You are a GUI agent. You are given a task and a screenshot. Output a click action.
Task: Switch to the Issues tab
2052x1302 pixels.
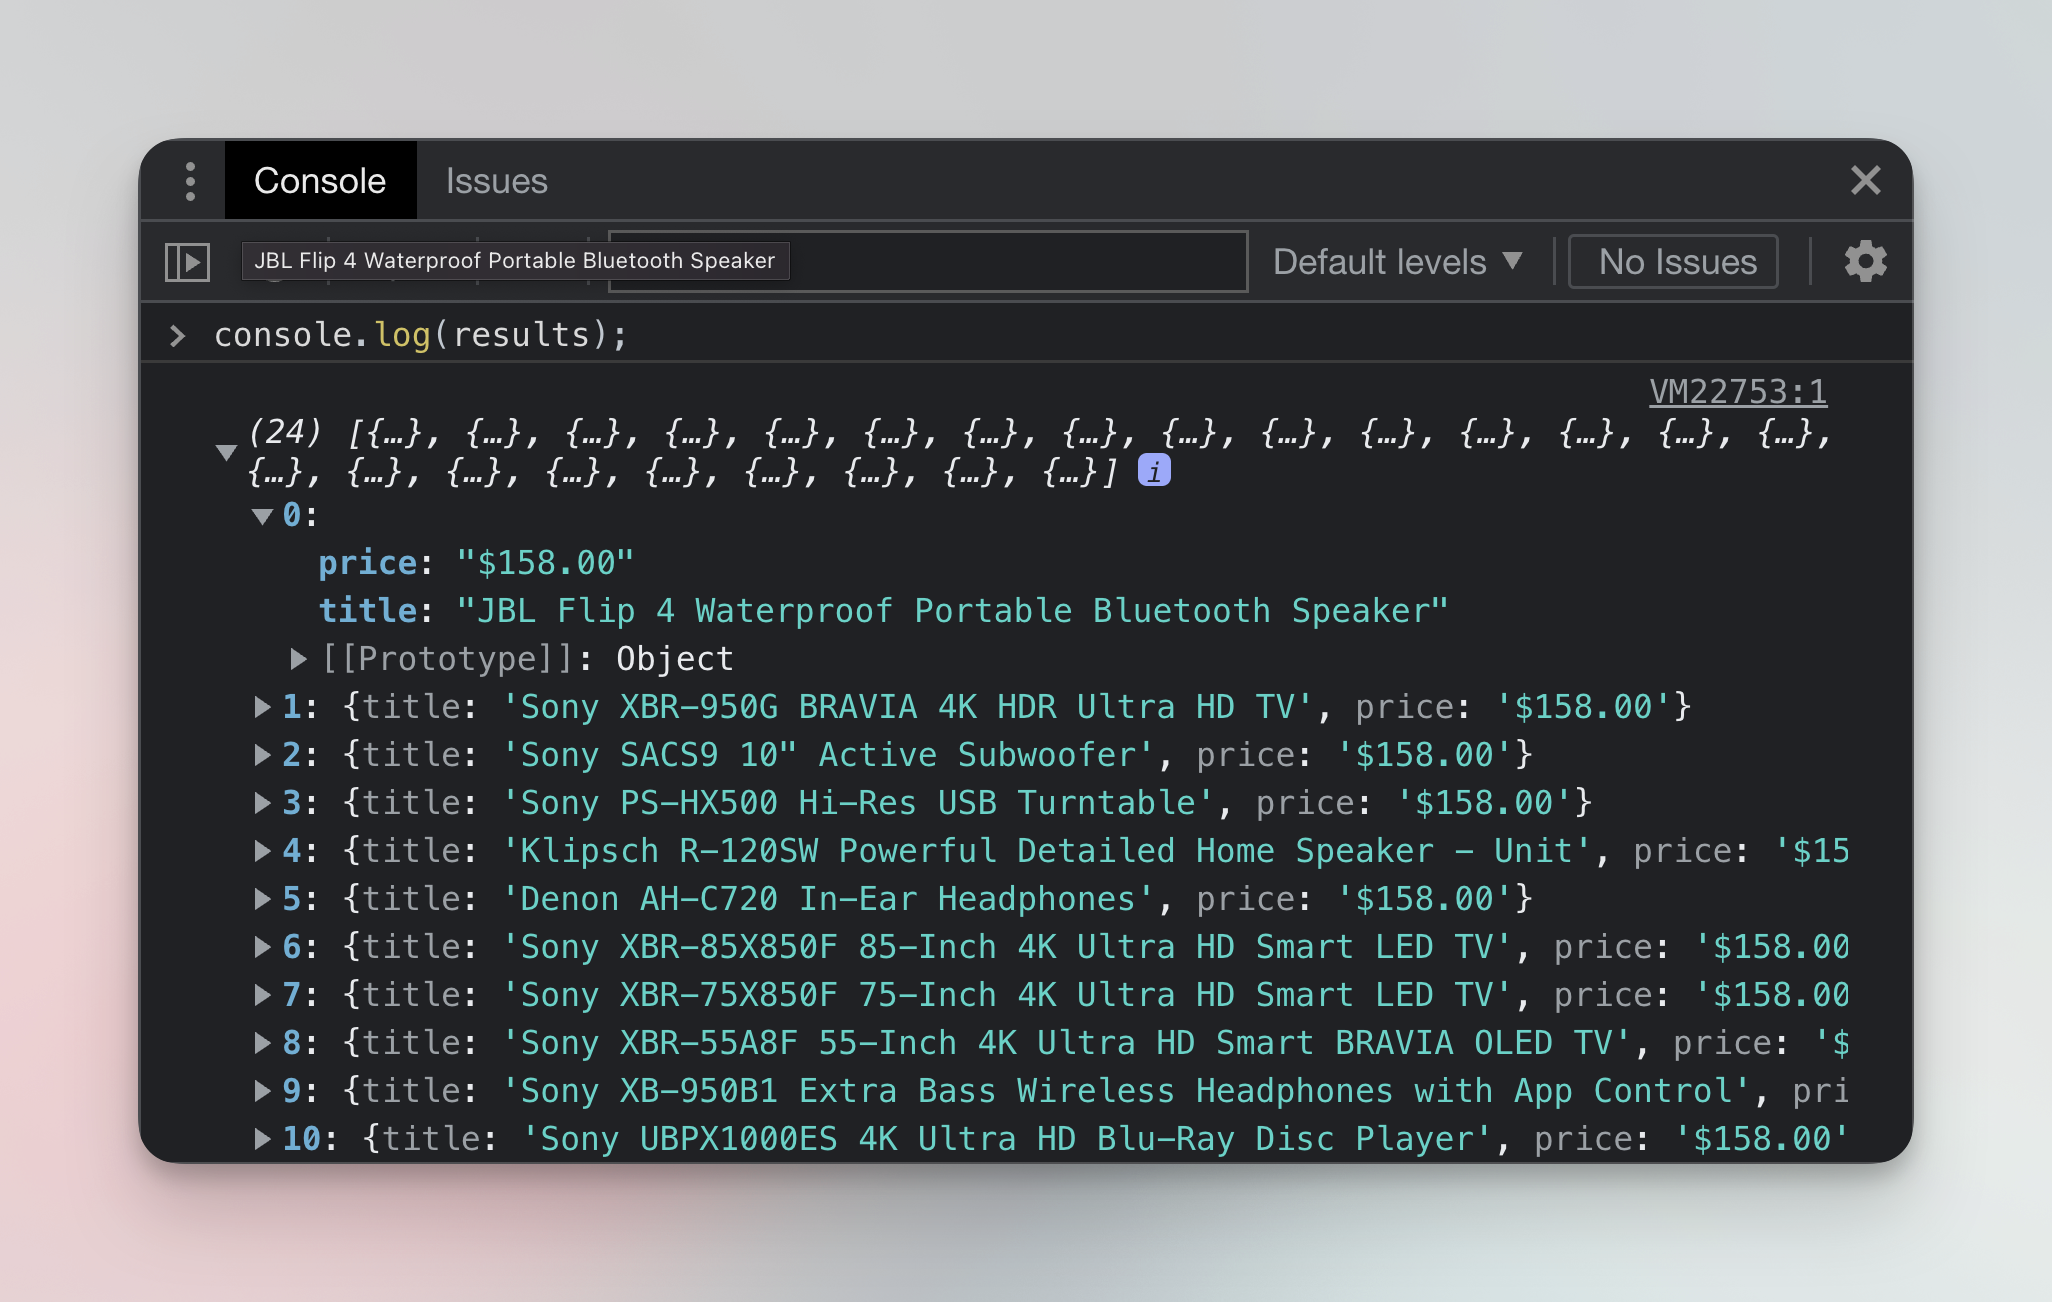click(496, 181)
